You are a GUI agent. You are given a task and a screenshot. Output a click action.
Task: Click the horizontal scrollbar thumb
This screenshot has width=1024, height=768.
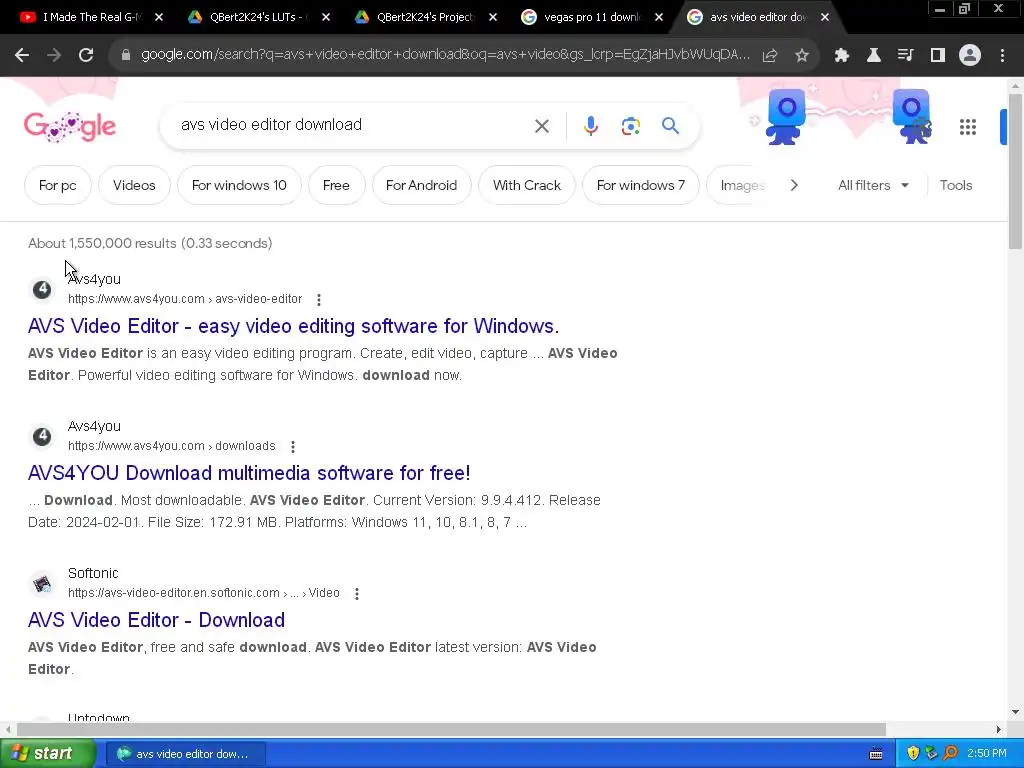pyautogui.click(x=451, y=729)
